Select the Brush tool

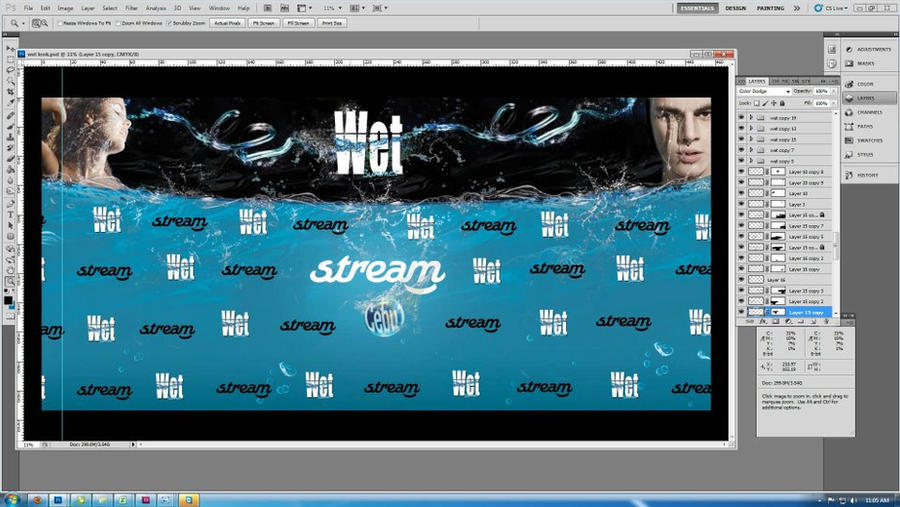[10, 126]
